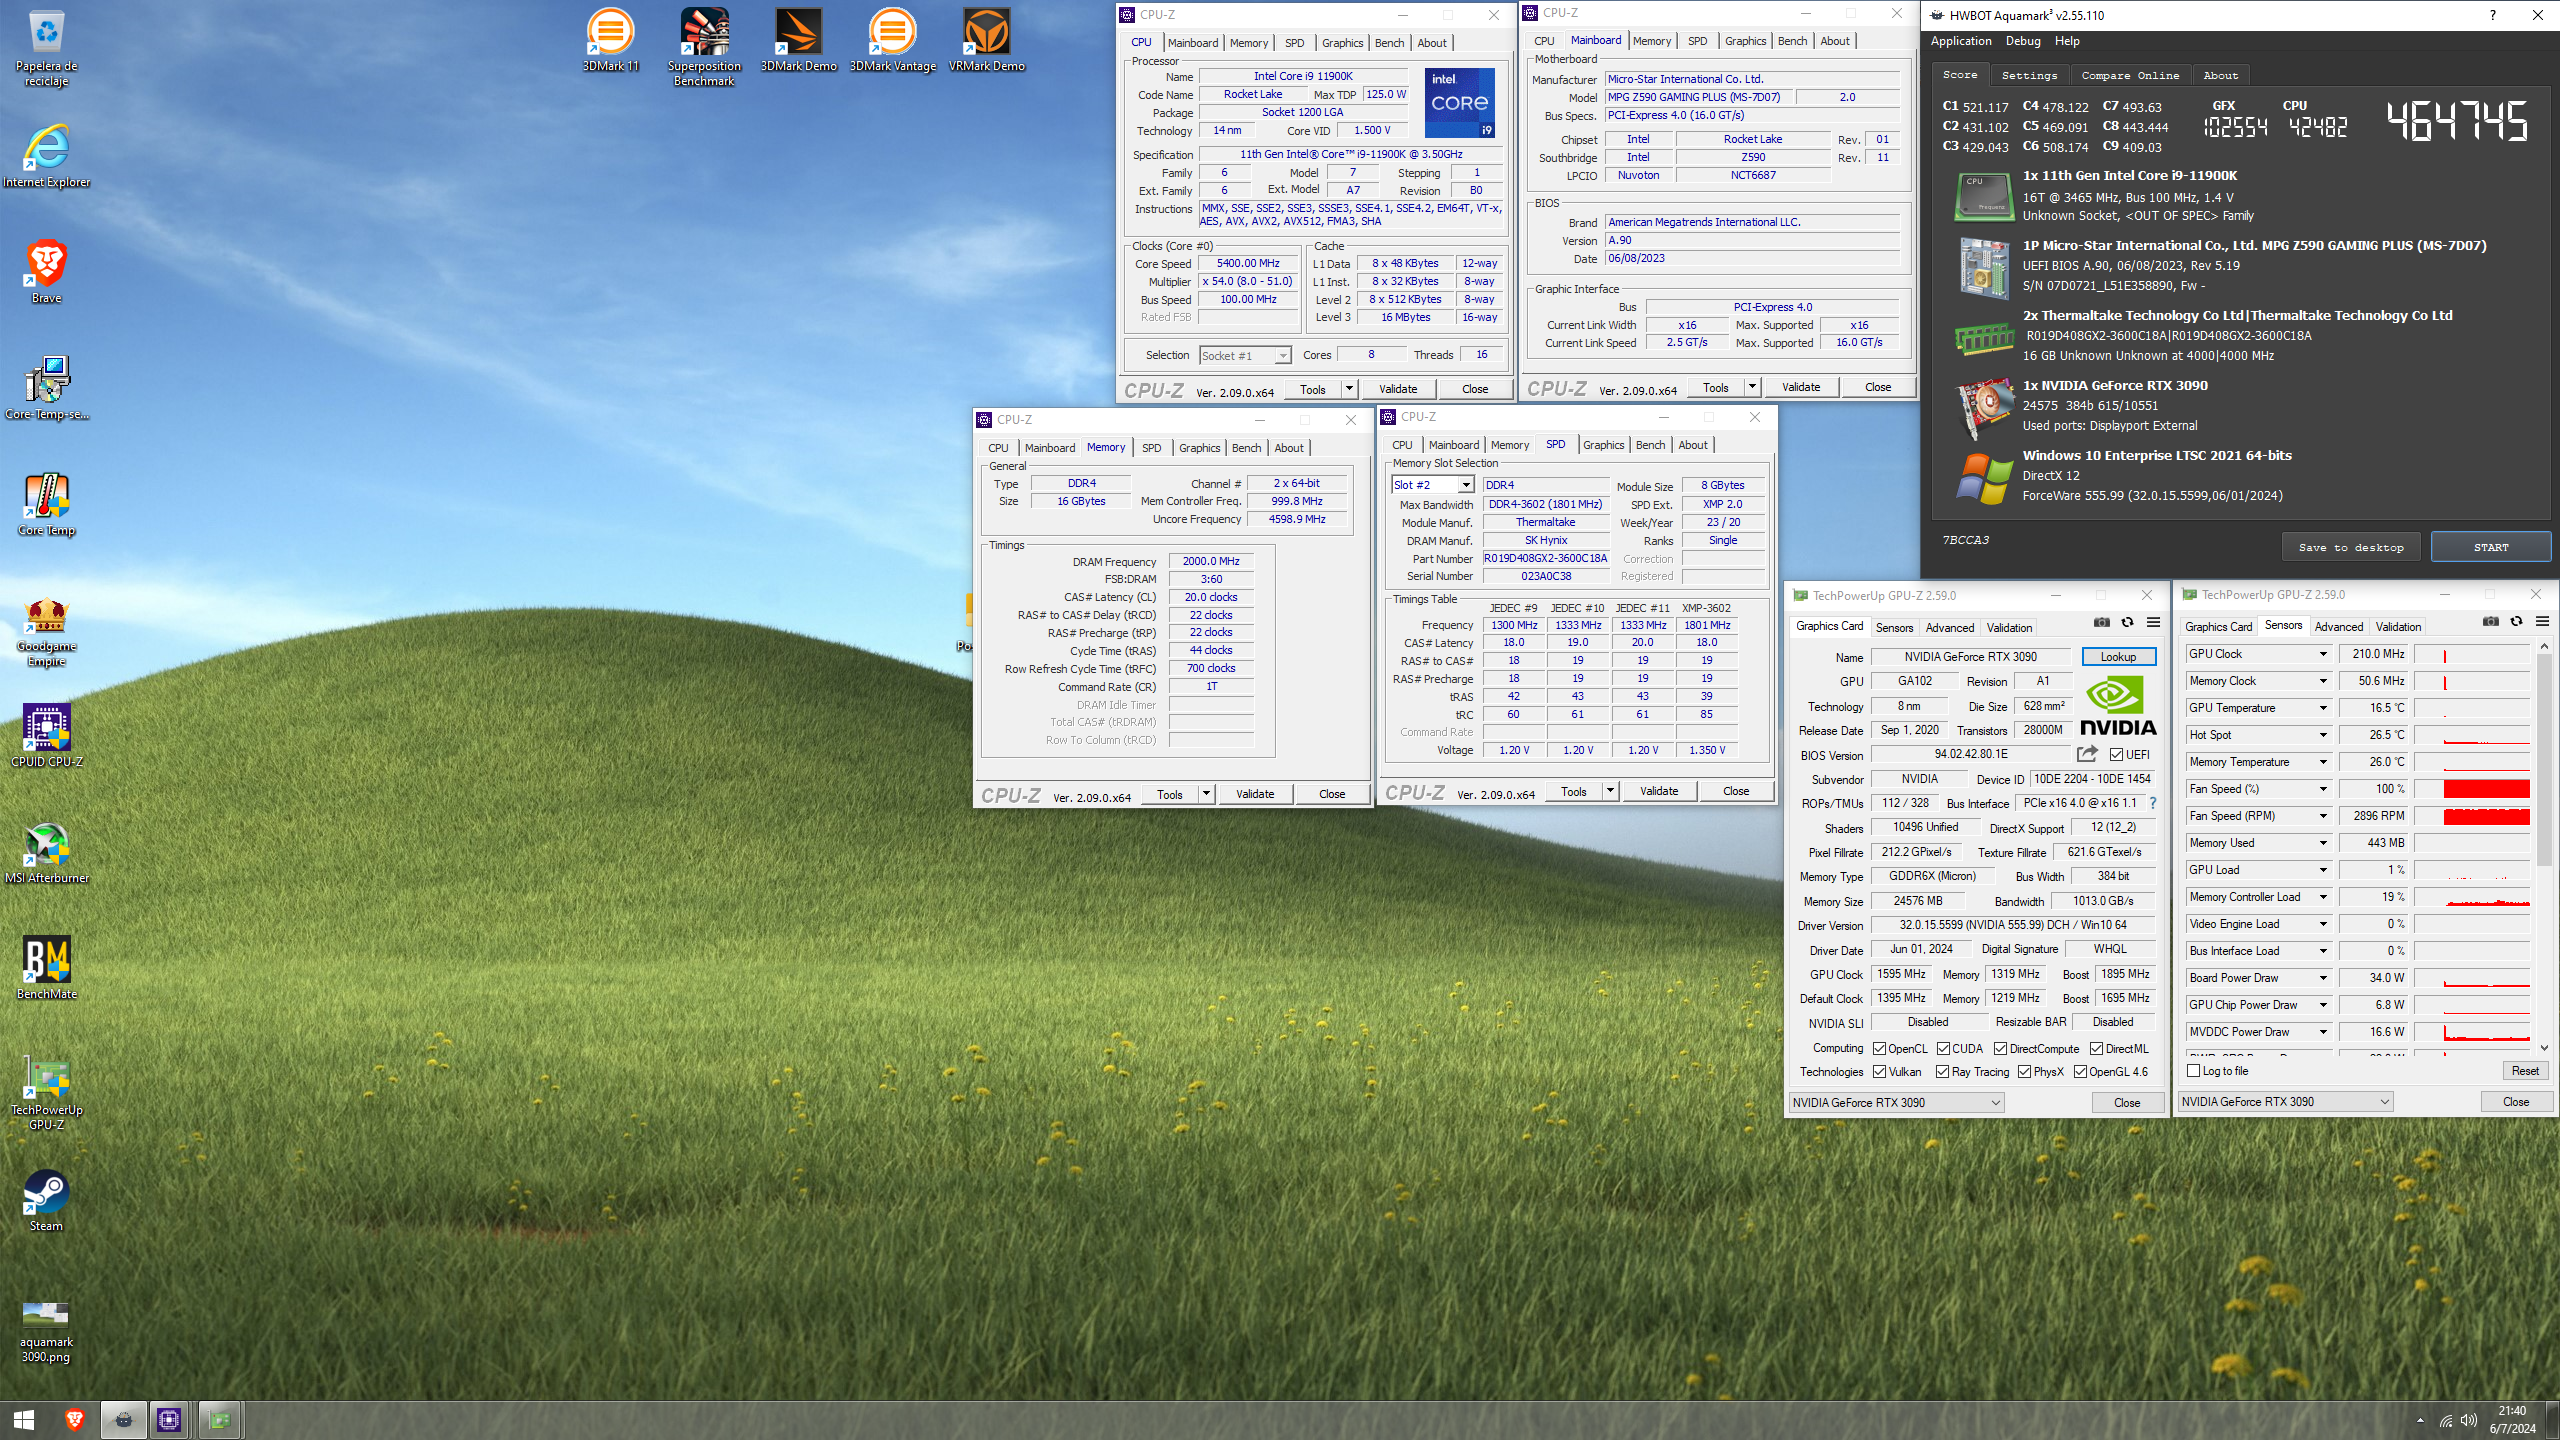Take screenshot in GPU-Z Sensors window
The height and width of the screenshot is (1440, 2560).
click(2490, 622)
